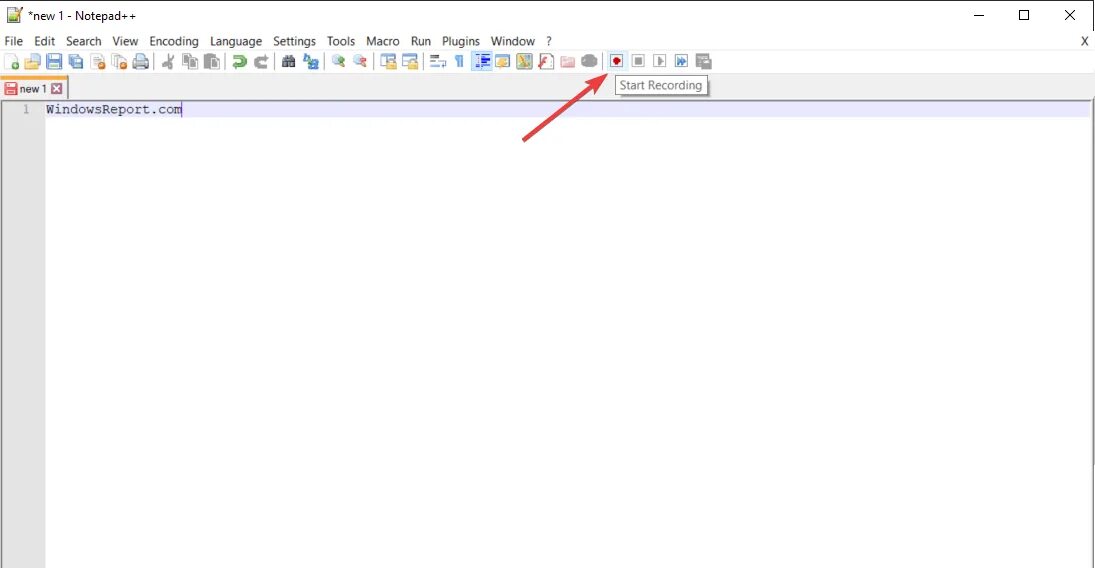Click the Folder as Workspace icon

568,61
